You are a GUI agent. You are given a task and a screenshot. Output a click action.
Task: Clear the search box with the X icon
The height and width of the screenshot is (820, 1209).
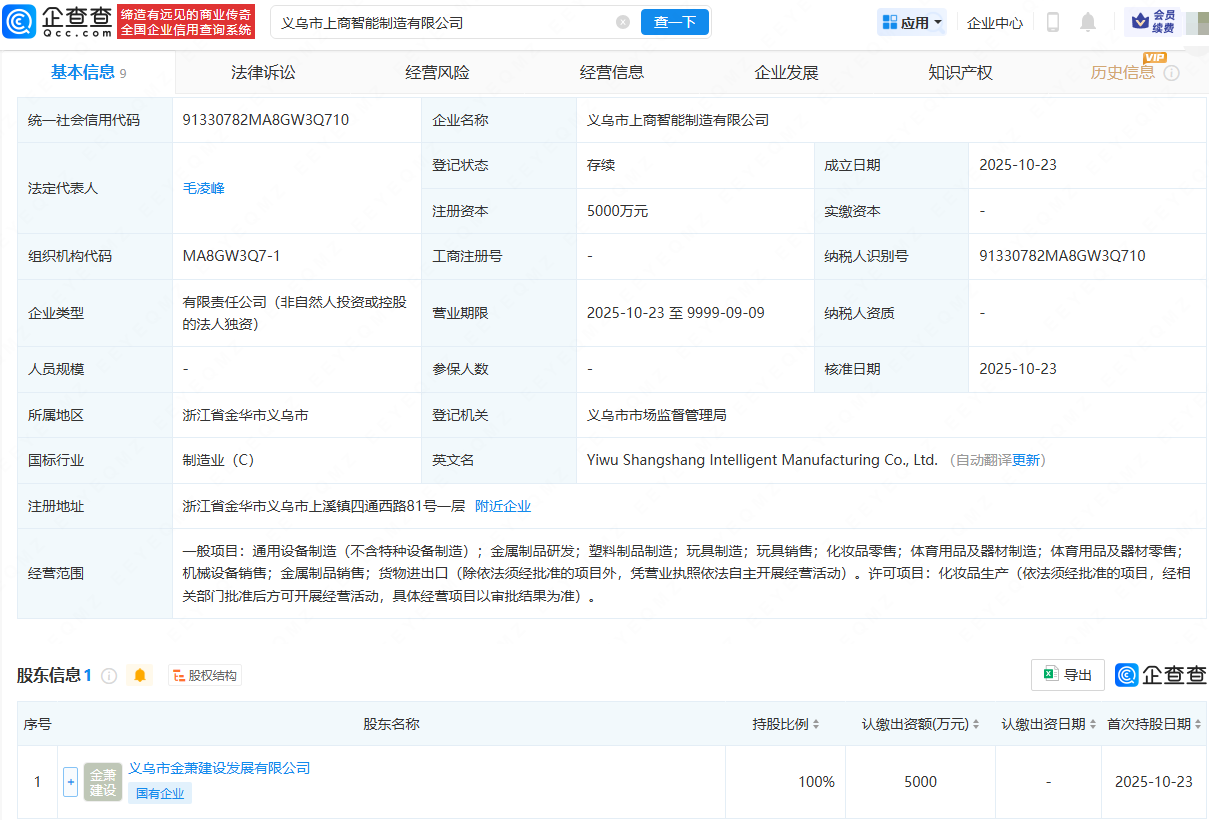point(623,22)
